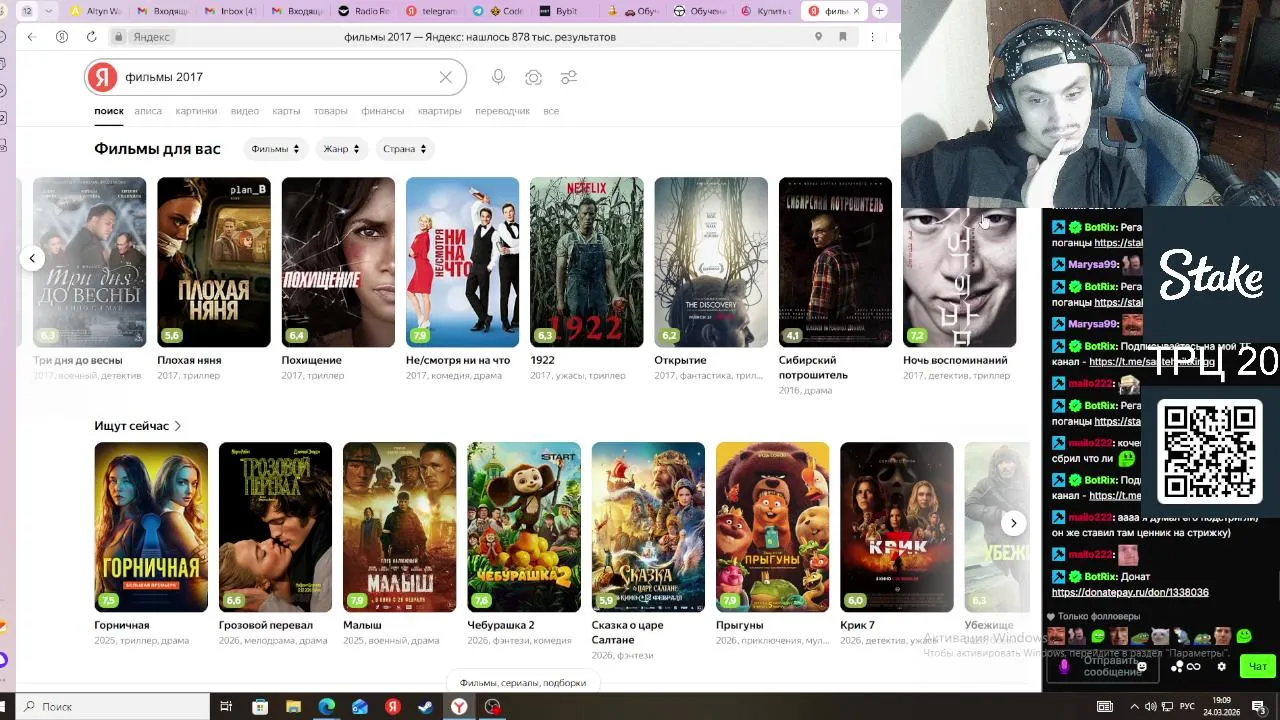The image size is (1280, 720).
Task: Open the 'переводчик' search tab
Action: [503, 111]
